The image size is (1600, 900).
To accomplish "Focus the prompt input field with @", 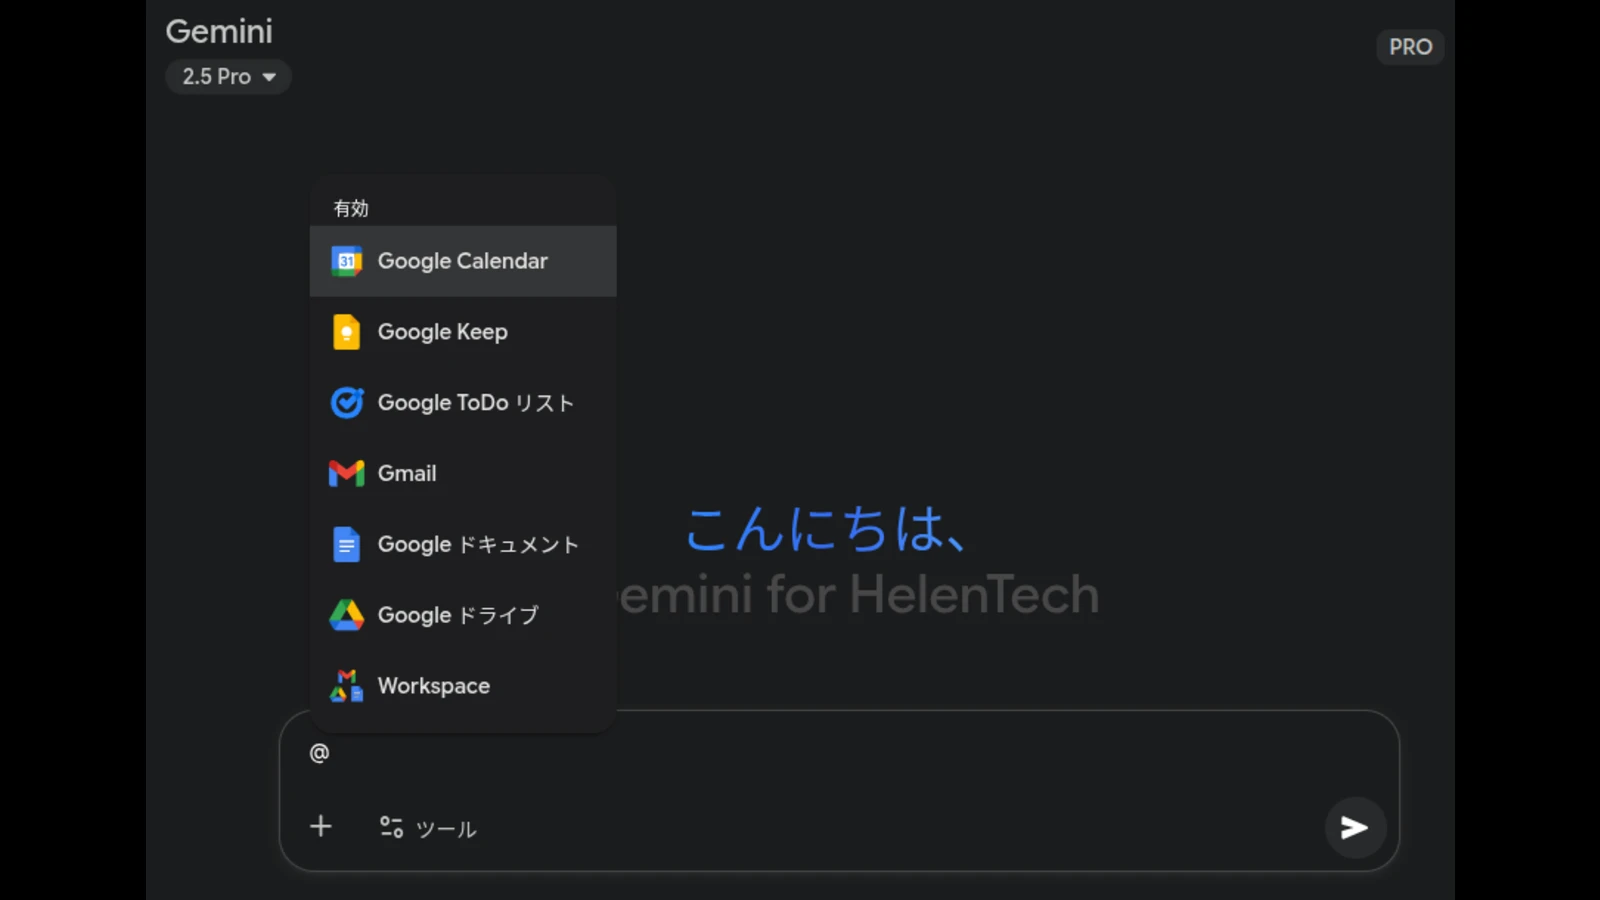I will click(800, 753).
